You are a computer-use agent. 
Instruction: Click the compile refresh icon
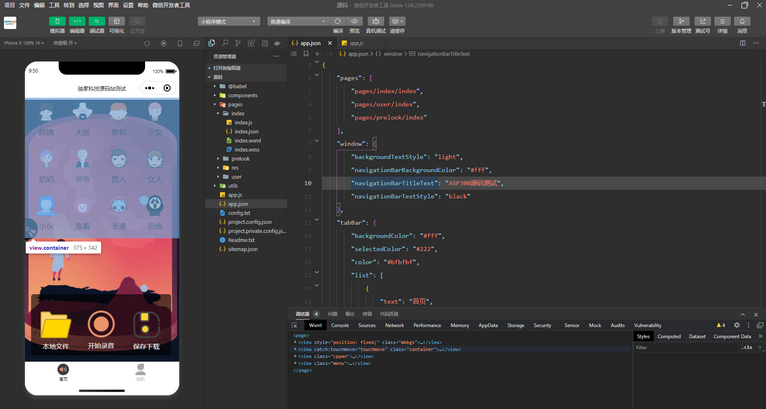coord(338,21)
